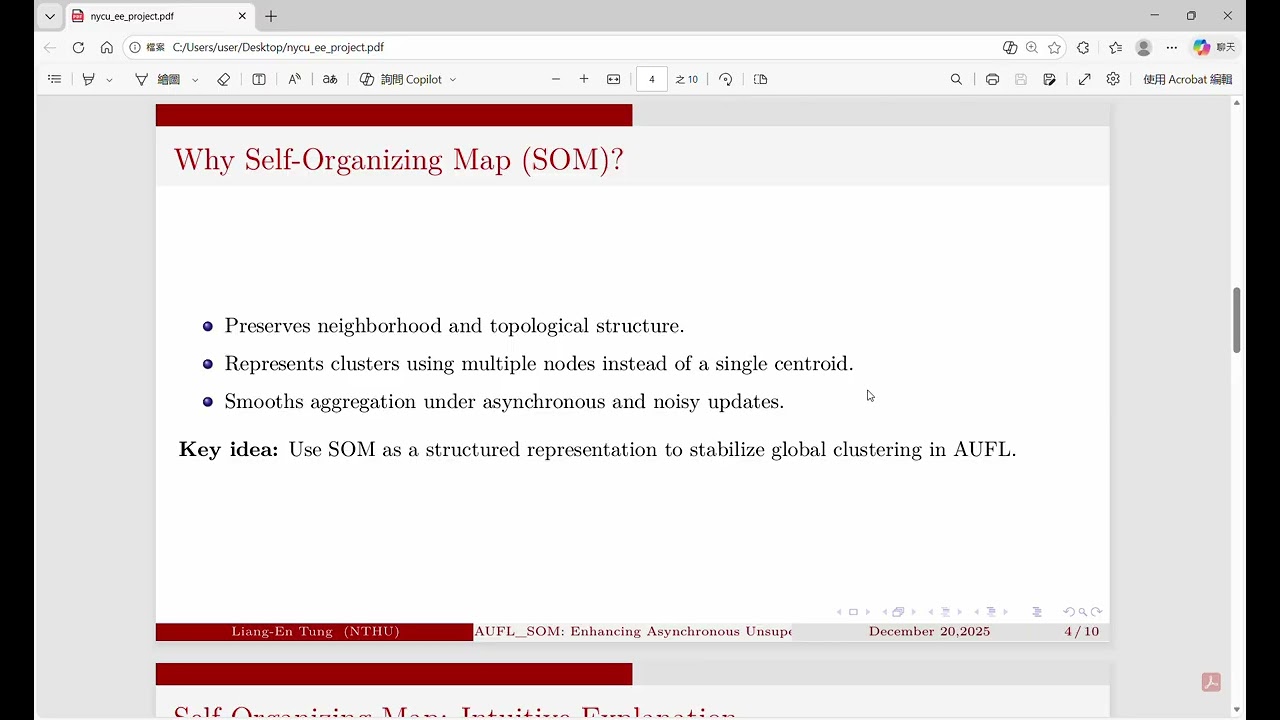Expand the 詢問 Copilot dropdown arrow
Screen dimensions: 1280x720
453,79
